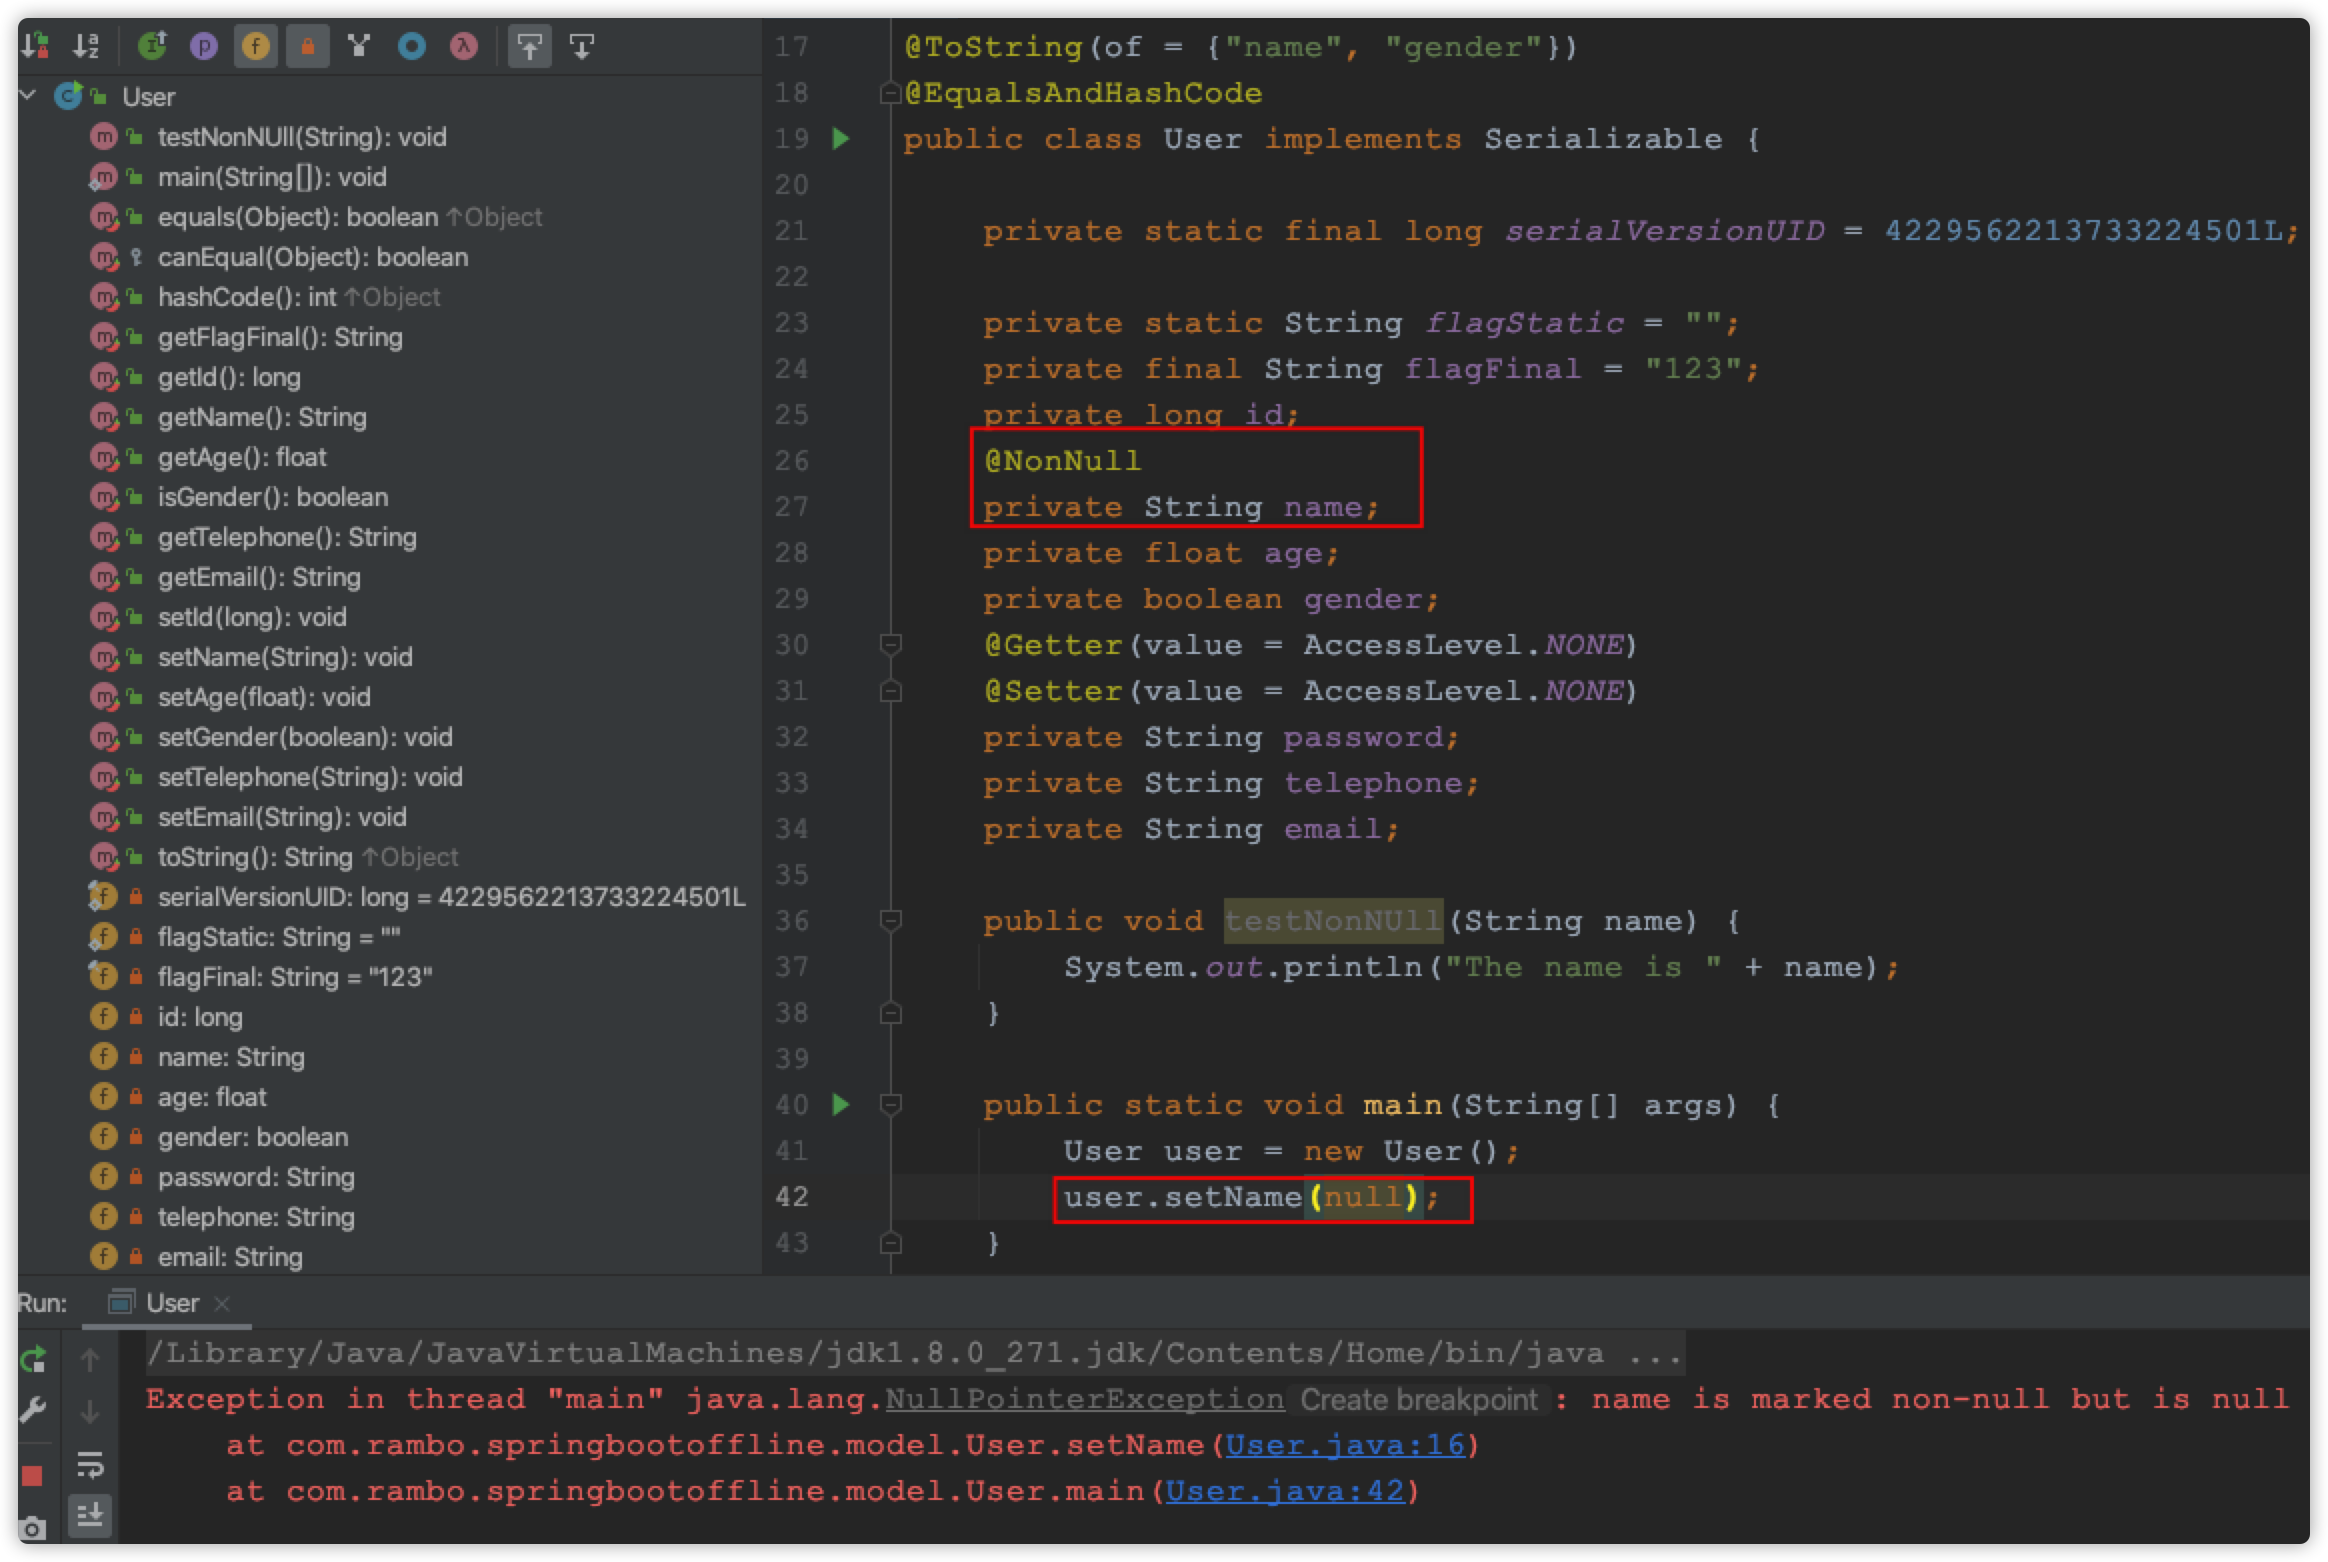The image size is (2328, 1562).
Task: Select testNonNUll(String): void in Structure
Action: pyautogui.click(x=302, y=136)
